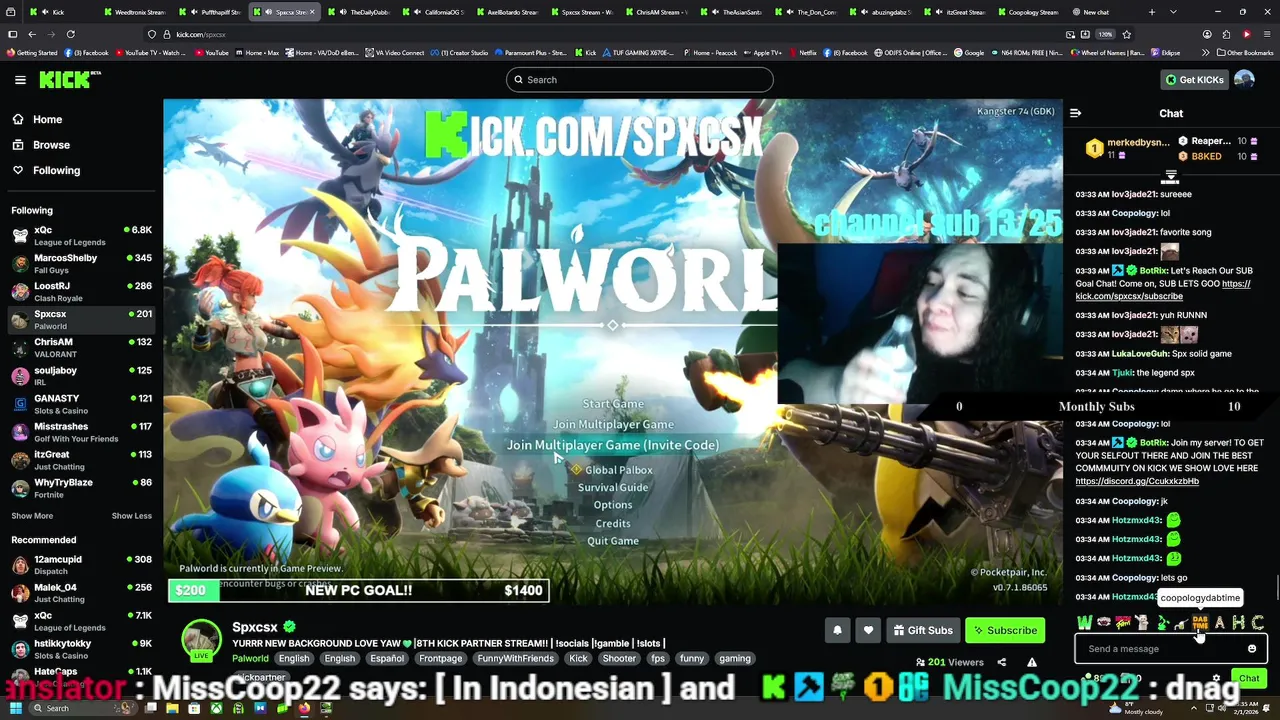Click the FunnyWithFriends tag
Screen dimensions: 1280x720
[515, 658]
